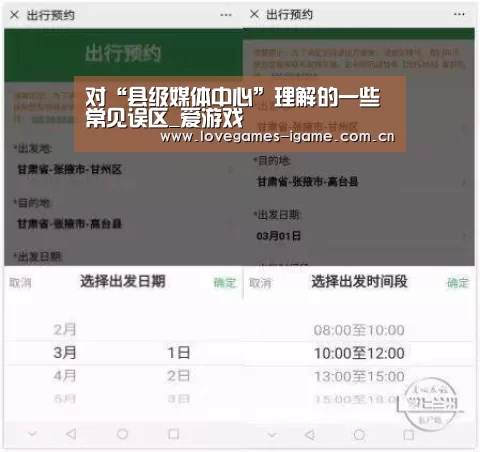Open the right page's three-dot menu
Image resolution: width=480 pixels, height=452 pixels.
tap(459, 14)
